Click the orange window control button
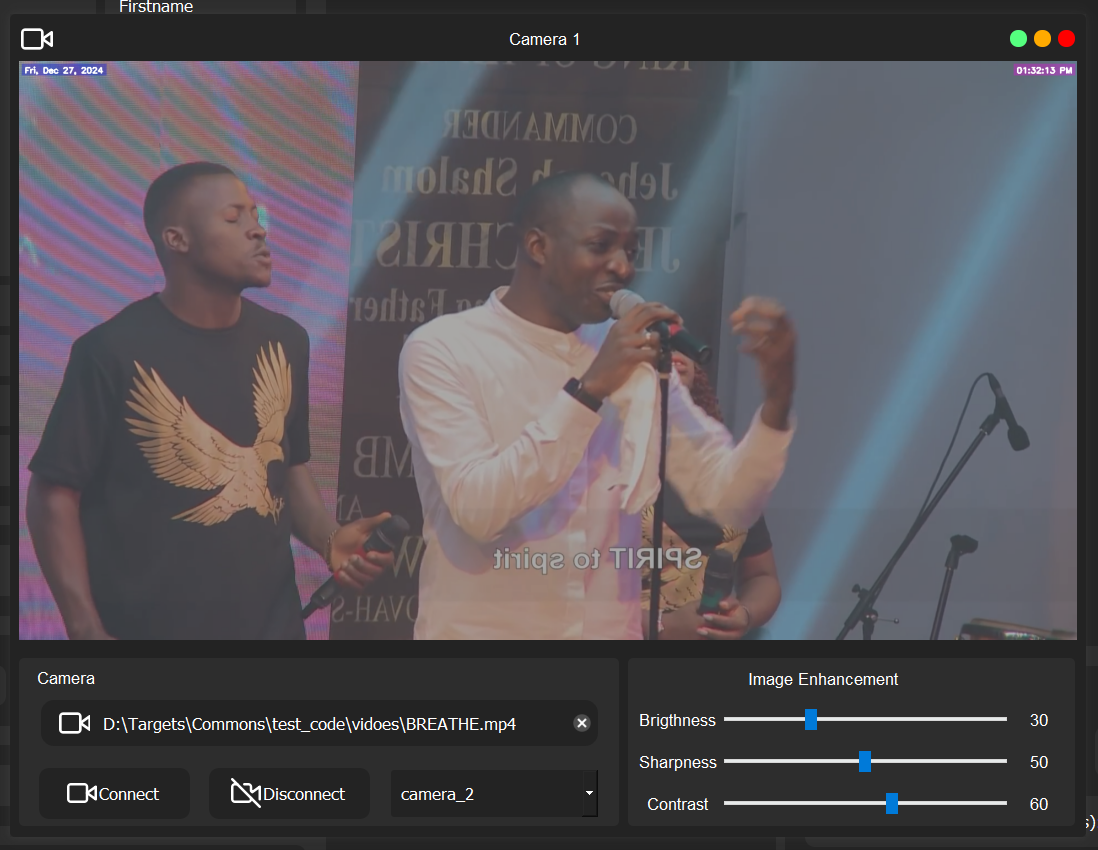Viewport: 1098px width, 850px height. tap(1042, 39)
